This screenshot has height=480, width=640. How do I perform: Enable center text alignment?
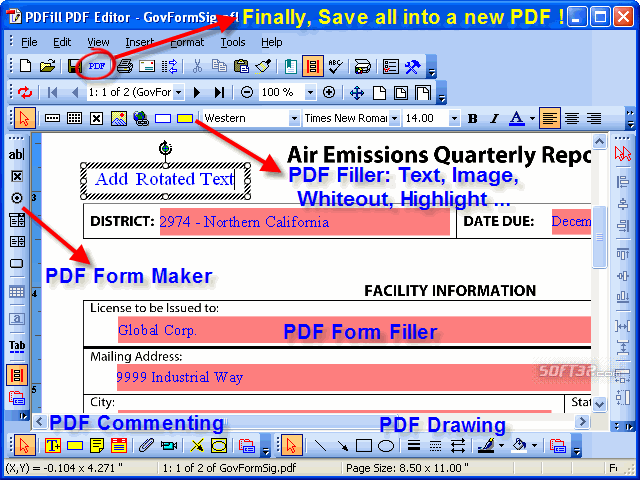pyautogui.click(x=572, y=119)
